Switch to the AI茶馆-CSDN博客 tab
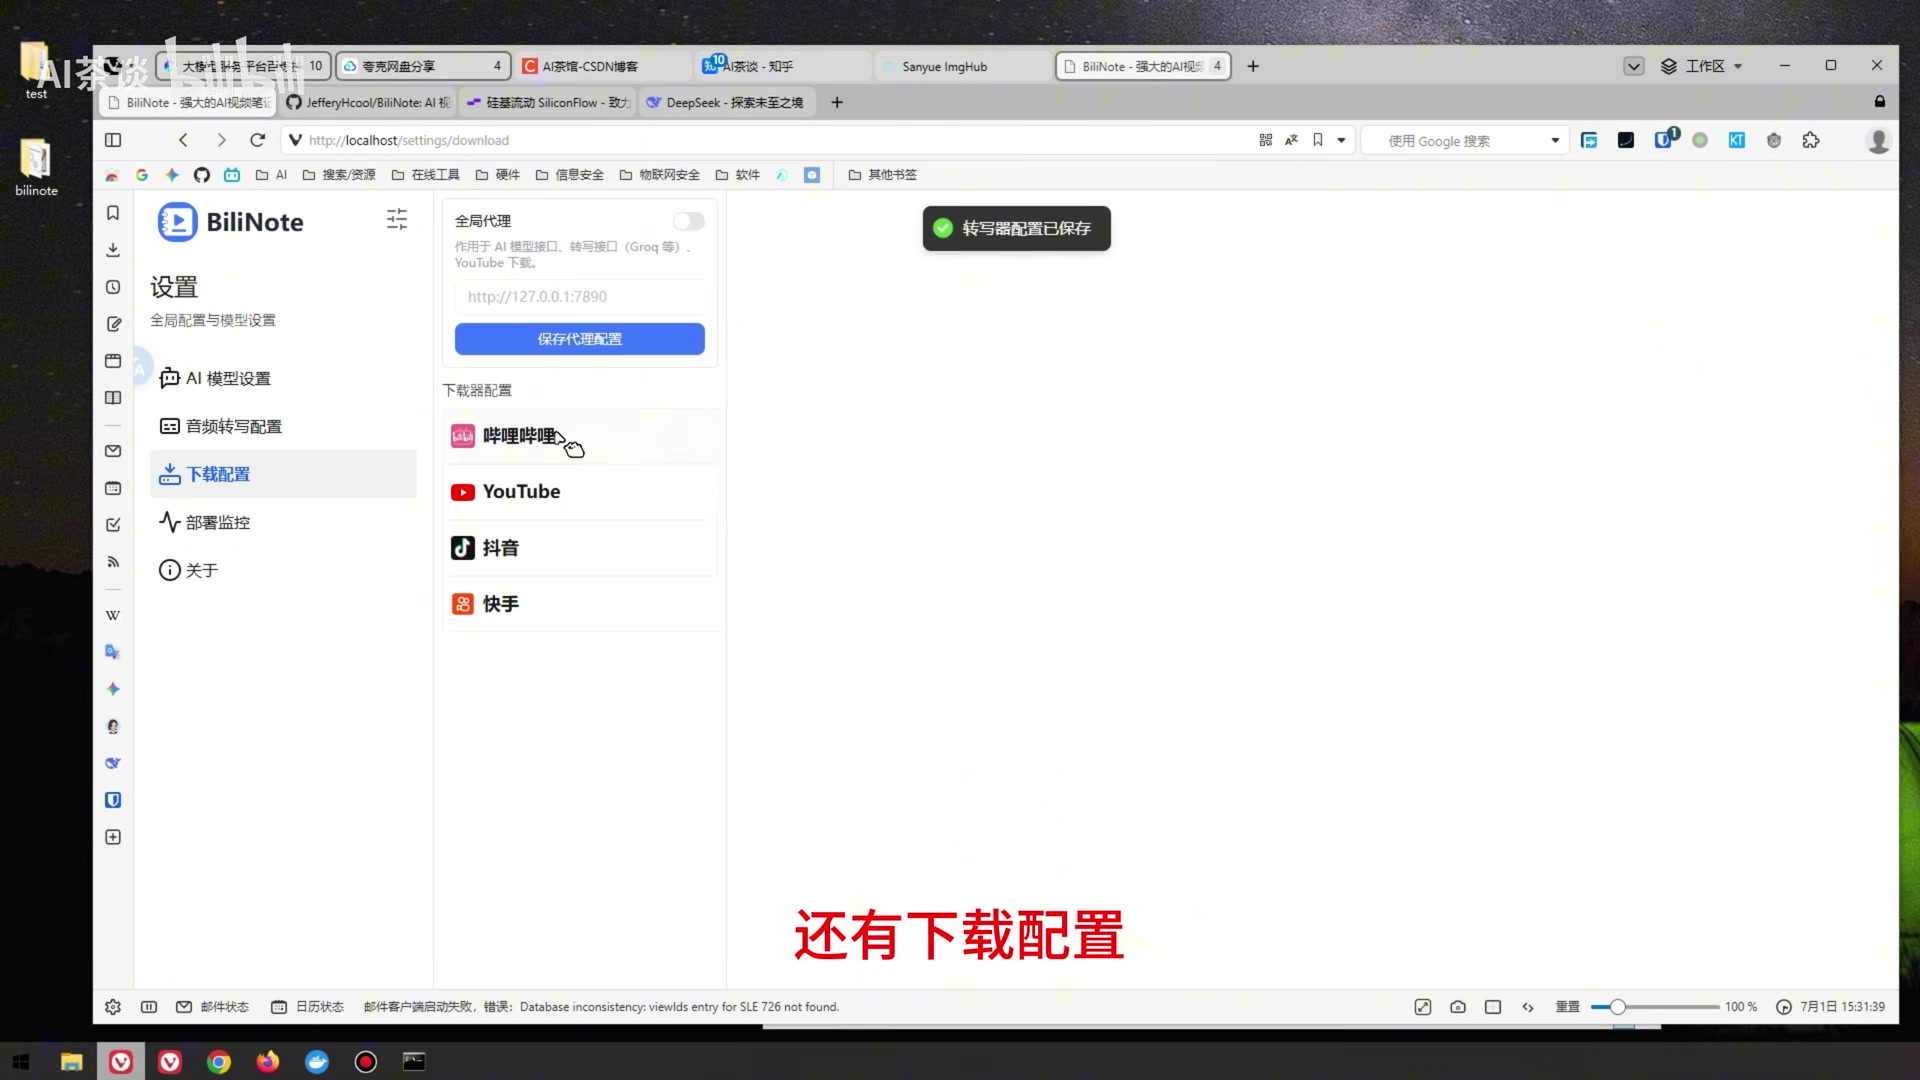The height and width of the screenshot is (1080, 1920). pos(603,66)
